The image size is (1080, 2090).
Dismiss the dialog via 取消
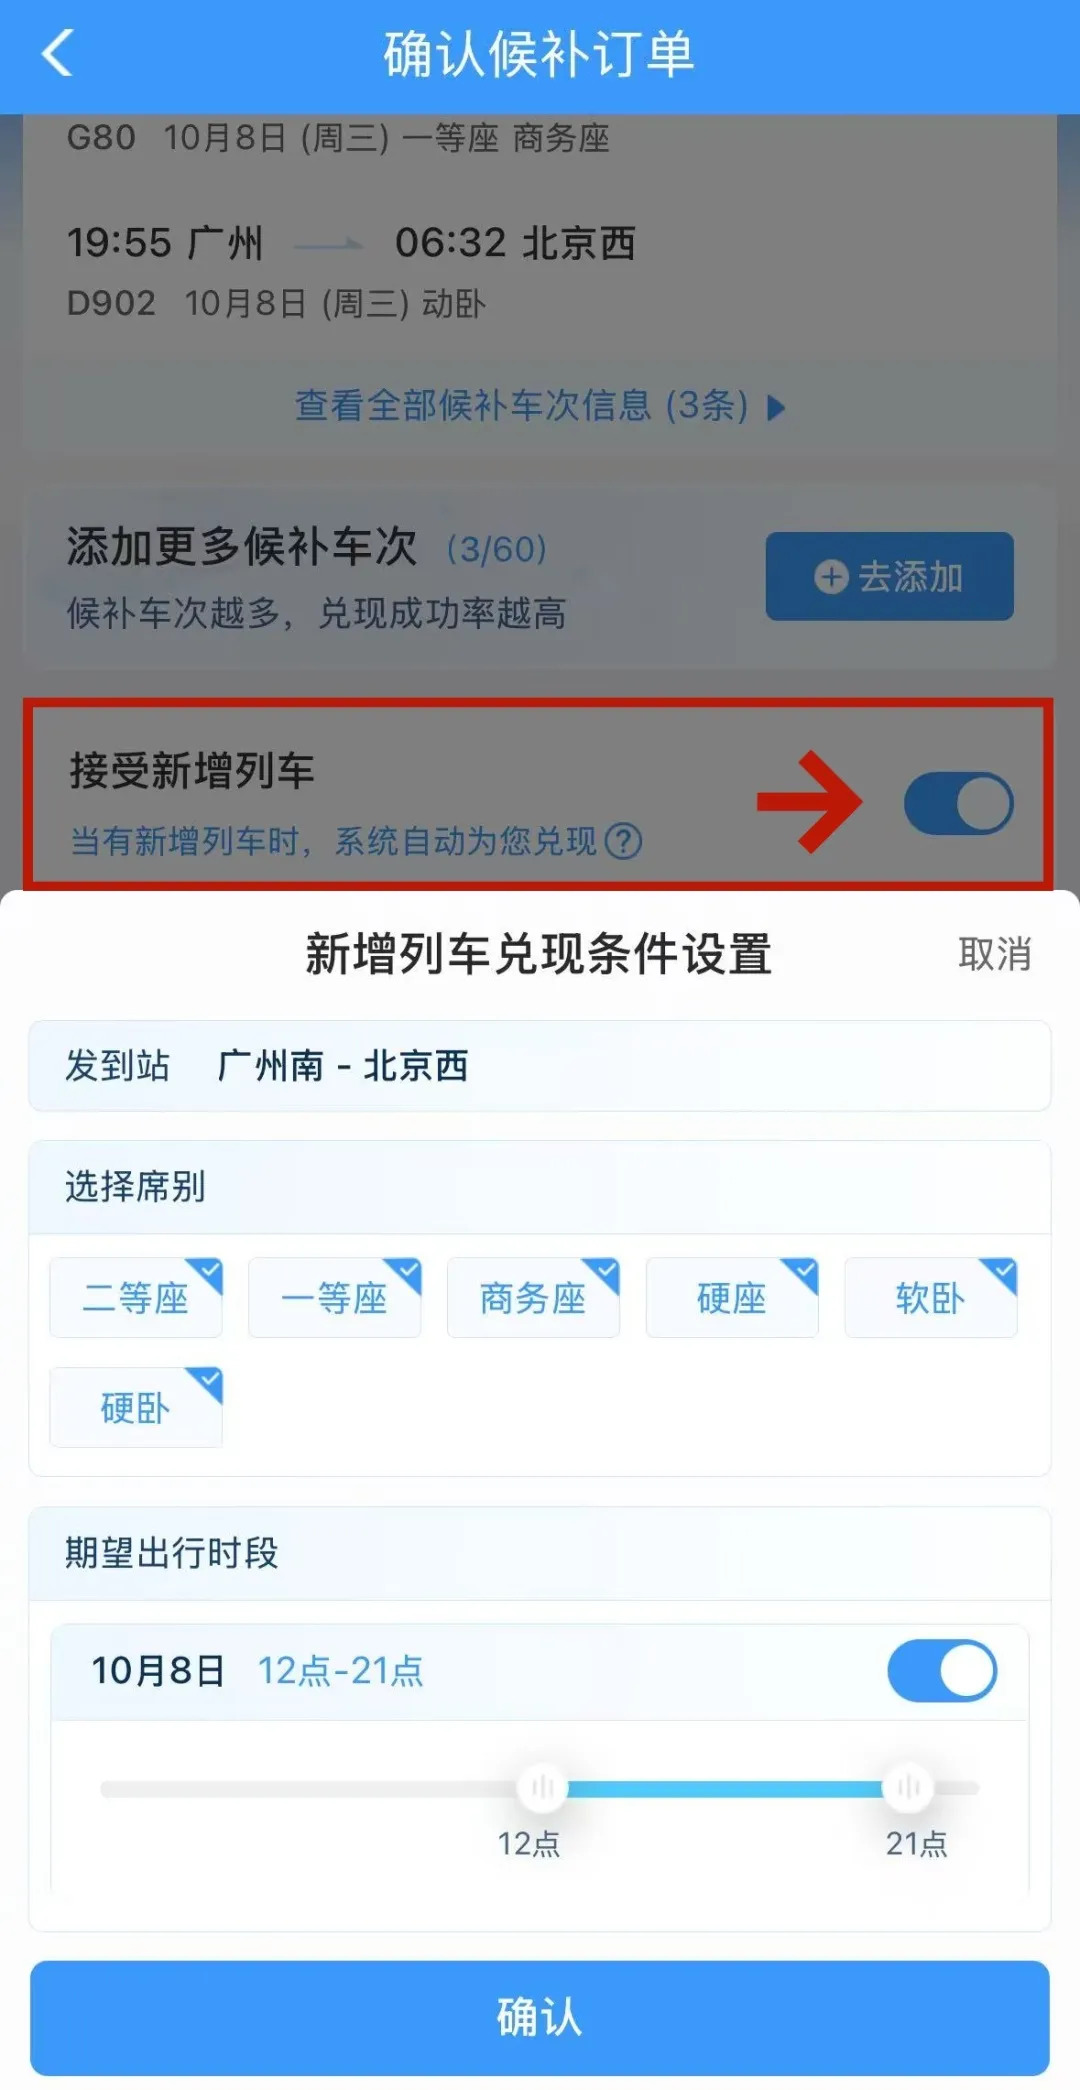(994, 954)
